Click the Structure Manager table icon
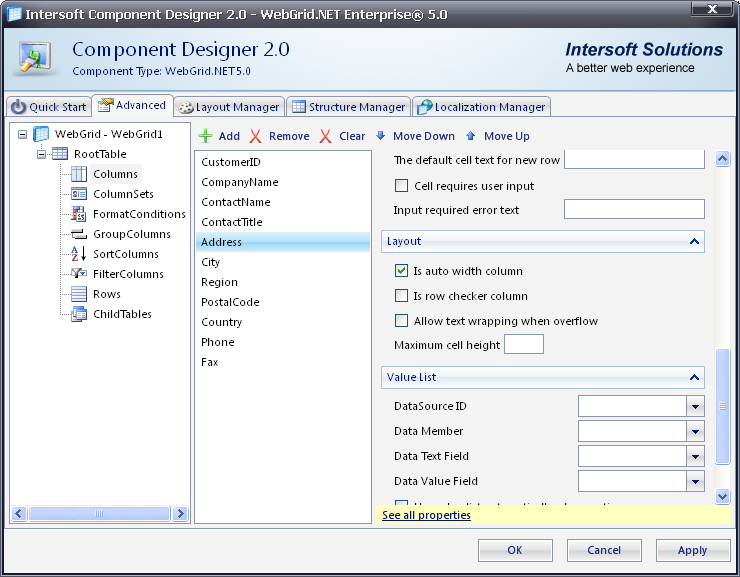740x577 pixels. tap(299, 107)
